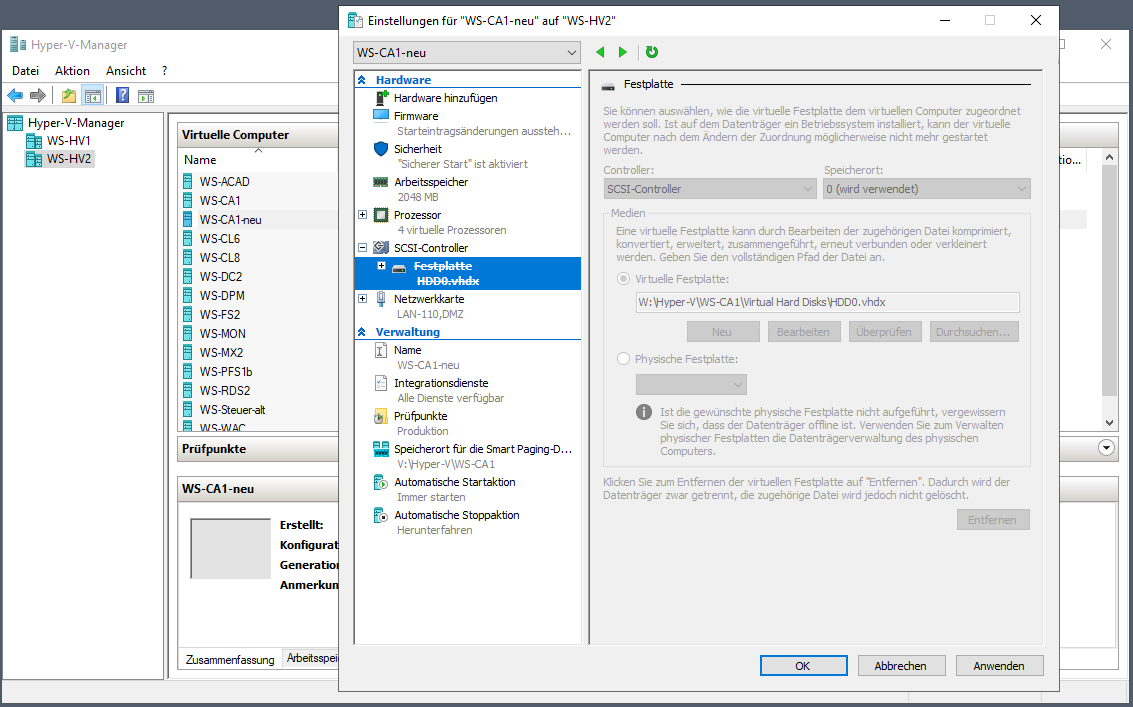Select WS-ACAD in virtual computer list
Screen dimensions: 1133x707
[225, 181]
